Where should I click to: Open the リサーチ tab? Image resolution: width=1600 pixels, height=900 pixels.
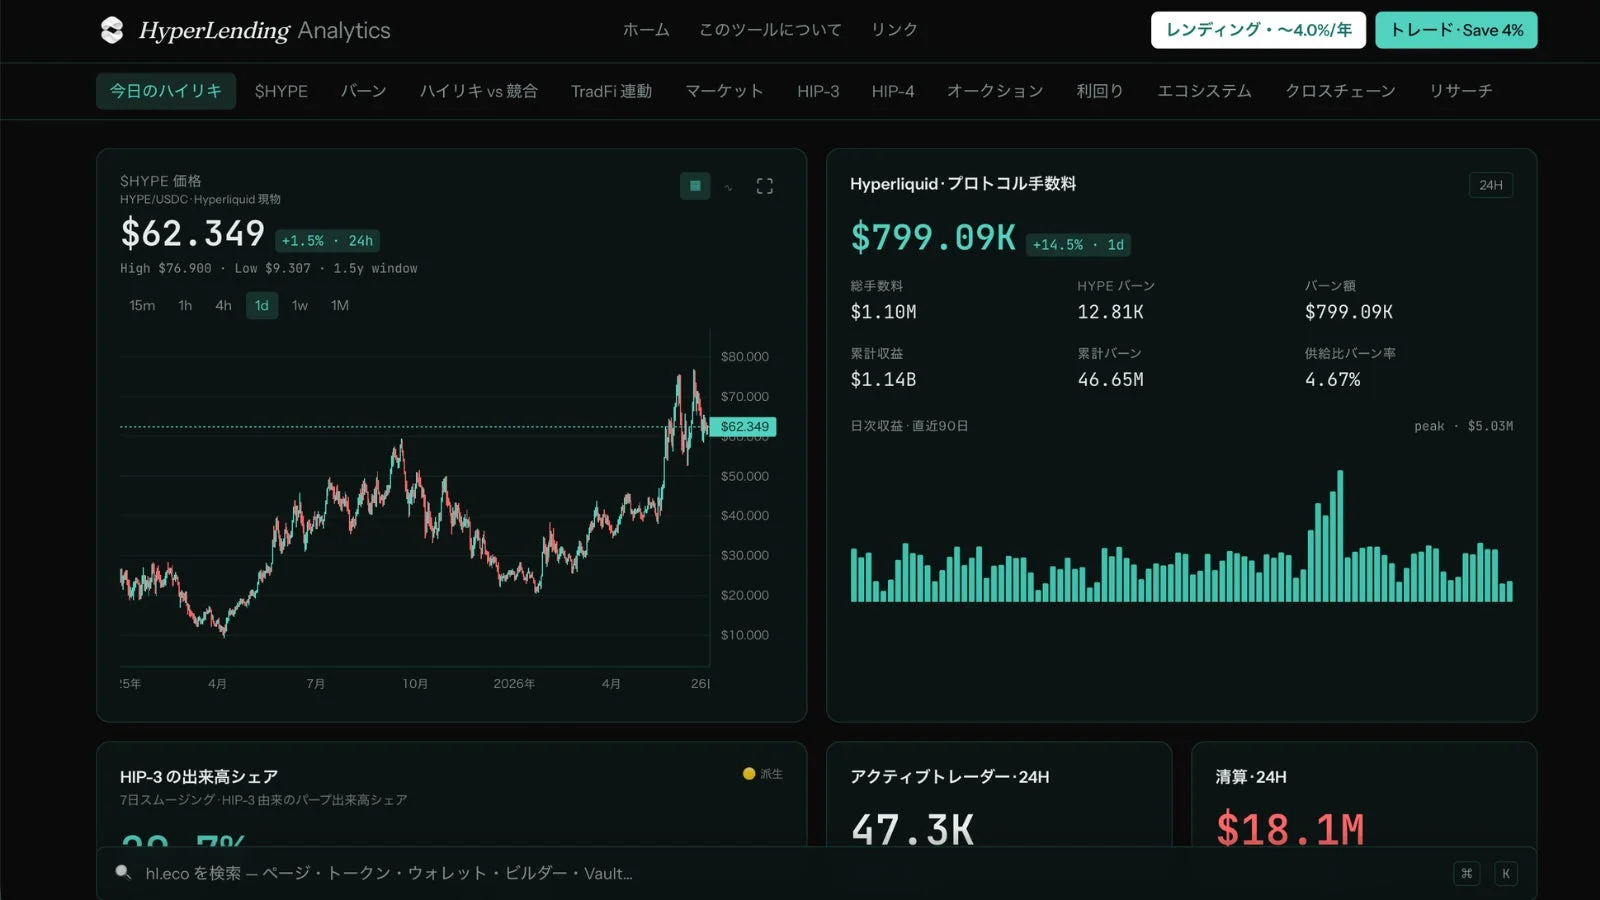click(1461, 91)
